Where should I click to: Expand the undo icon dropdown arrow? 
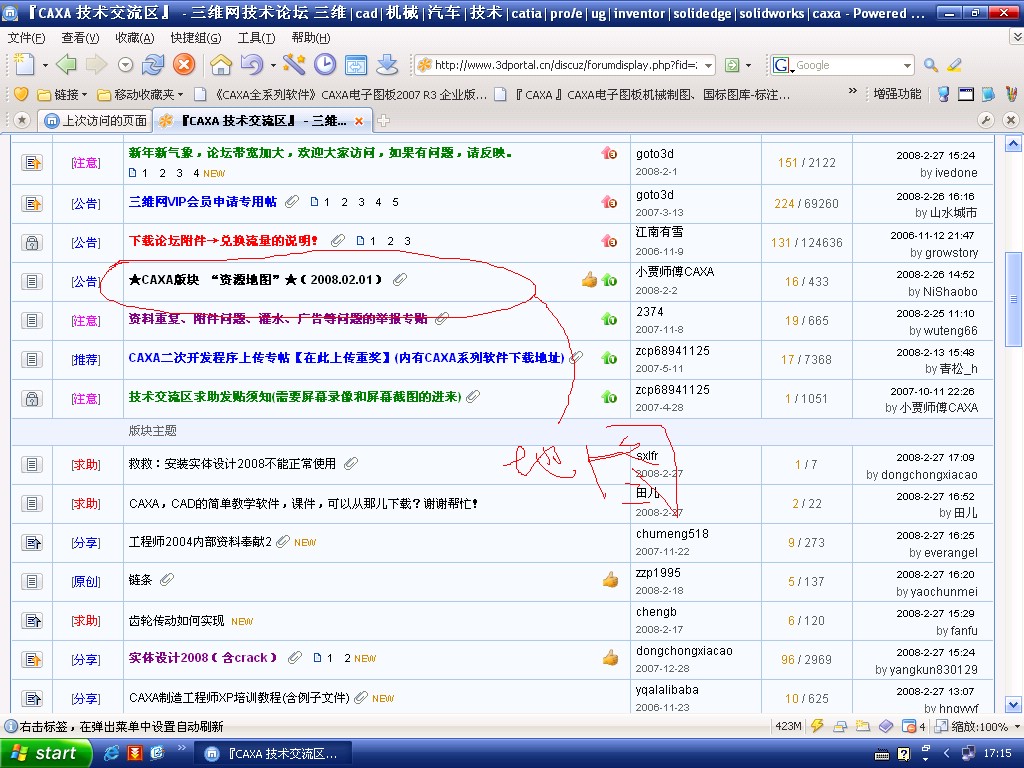point(273,65)
